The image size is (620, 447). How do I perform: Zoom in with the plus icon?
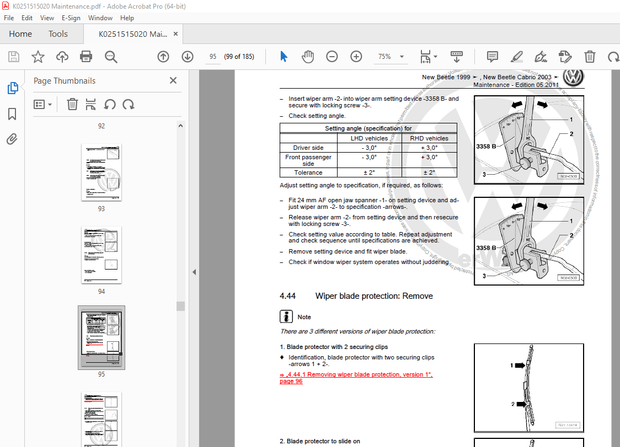point(356,57)
